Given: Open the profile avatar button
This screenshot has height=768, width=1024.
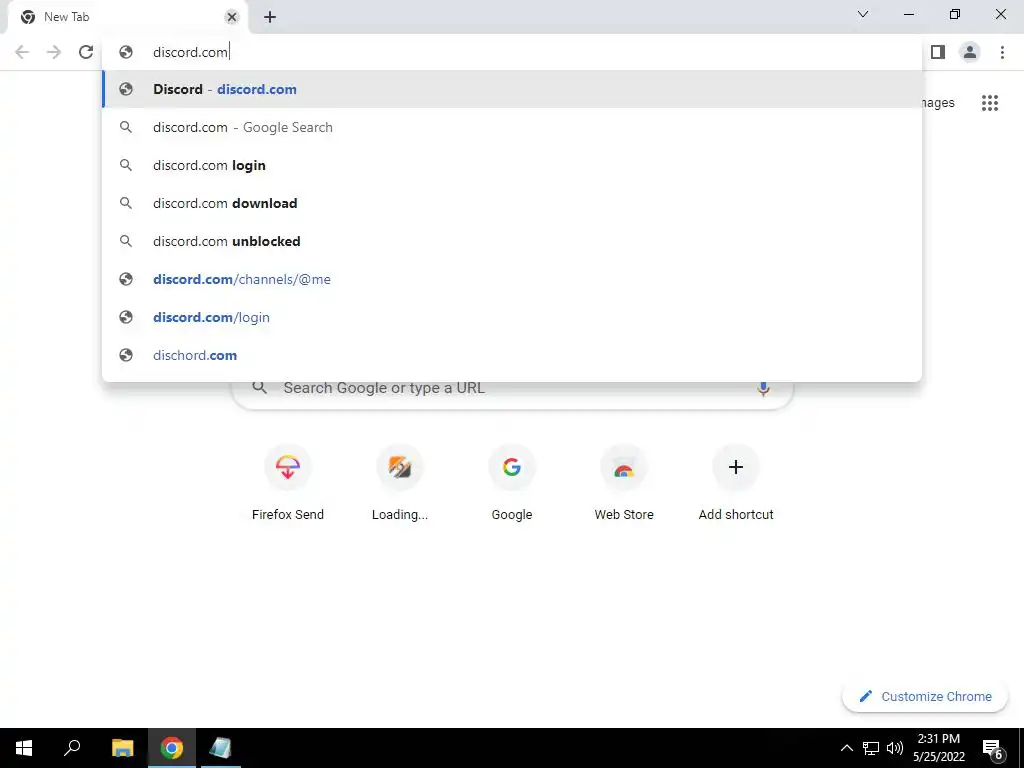Looking at the screenshot, I should pos(970,52).
